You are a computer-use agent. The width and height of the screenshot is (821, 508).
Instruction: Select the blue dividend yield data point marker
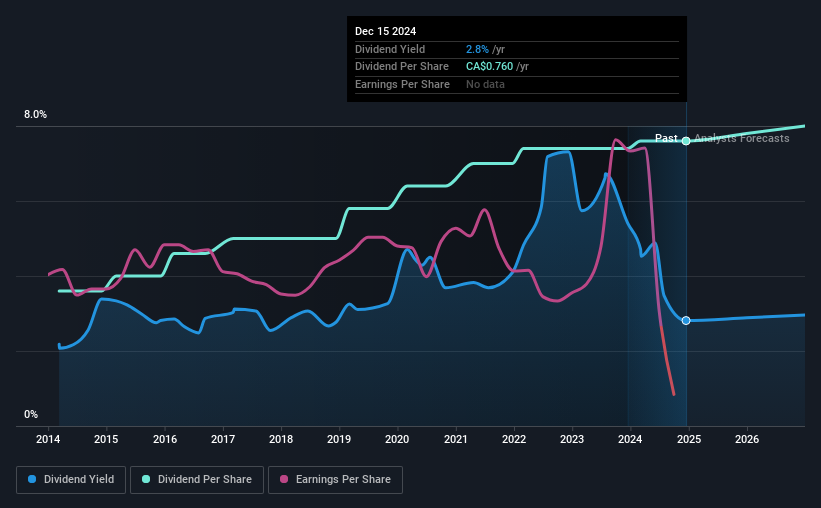[686, 321]
